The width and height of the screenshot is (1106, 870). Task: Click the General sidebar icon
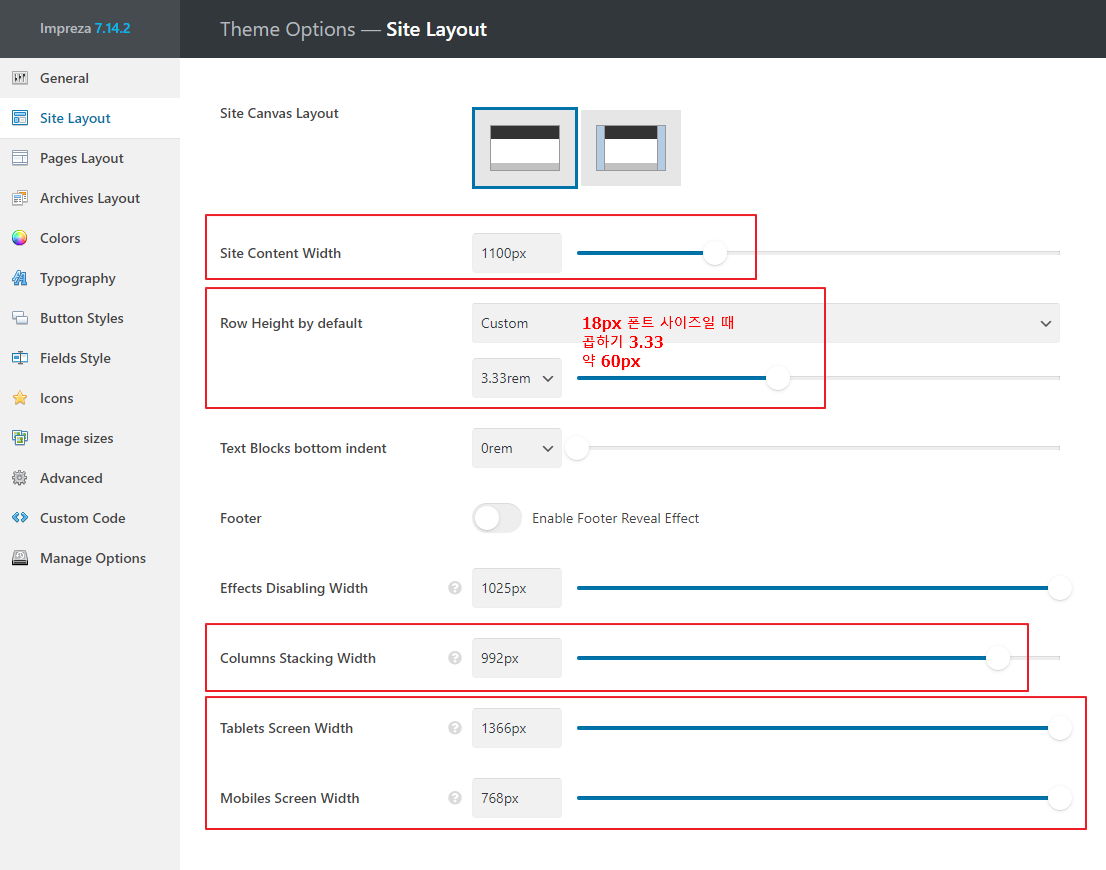tap(20, 78)
